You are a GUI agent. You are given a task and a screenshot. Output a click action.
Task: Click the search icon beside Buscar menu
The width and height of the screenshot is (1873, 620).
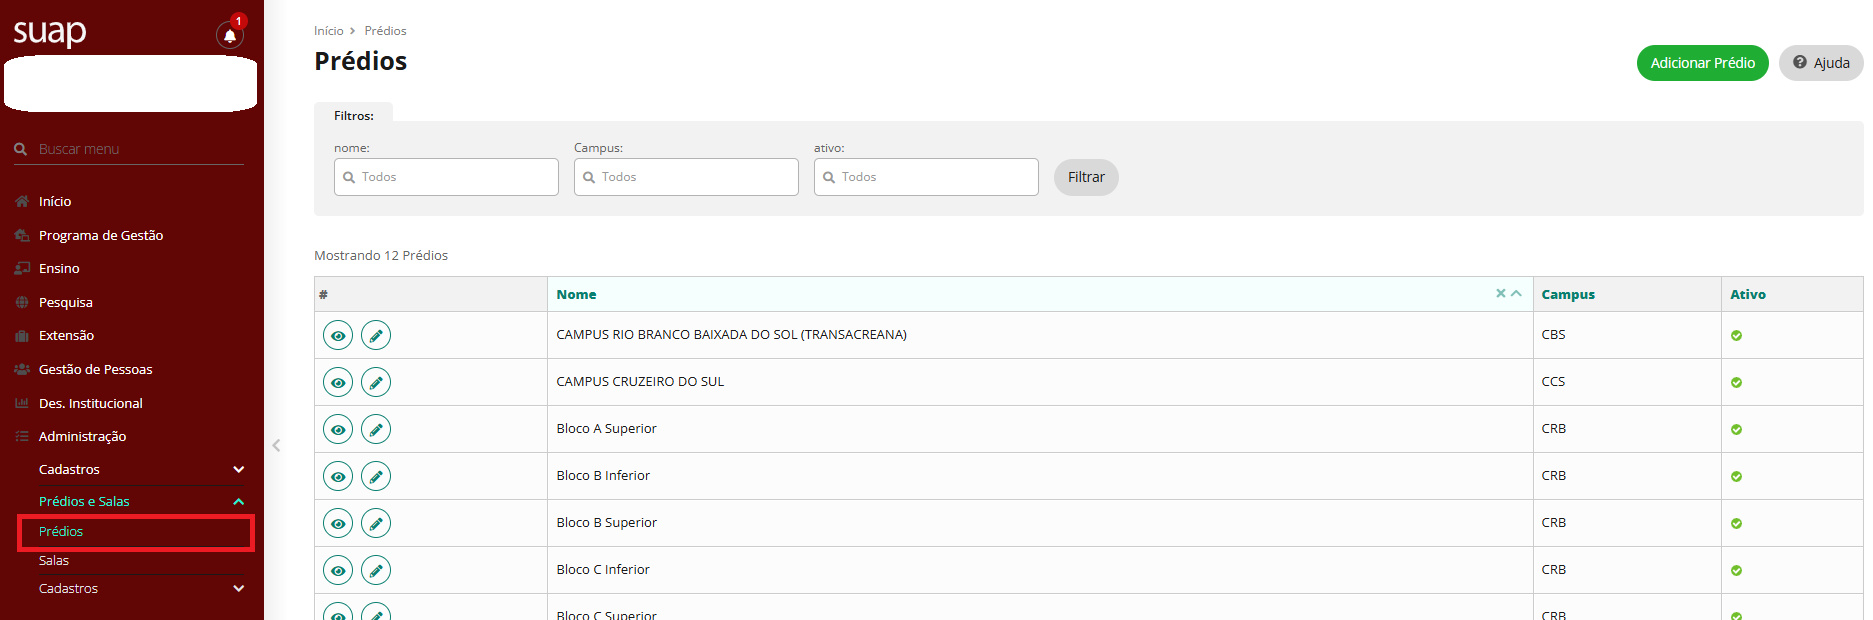pos(20,149)
